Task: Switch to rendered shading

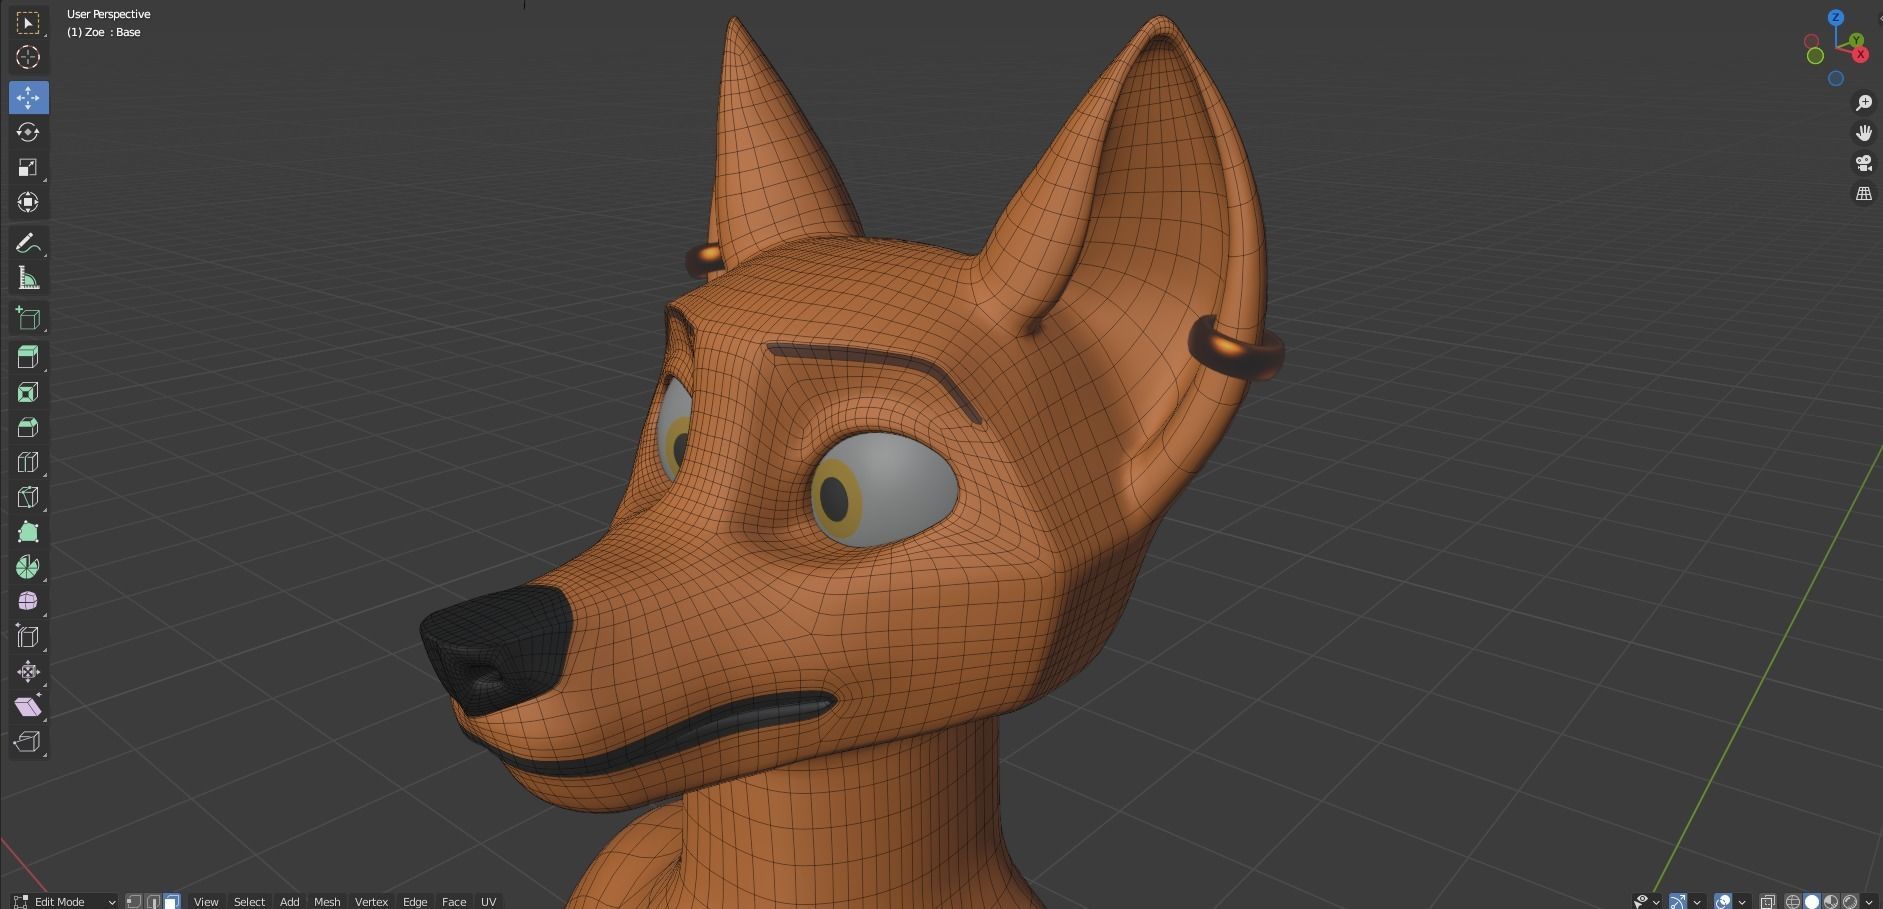Action: [1850, 901]
